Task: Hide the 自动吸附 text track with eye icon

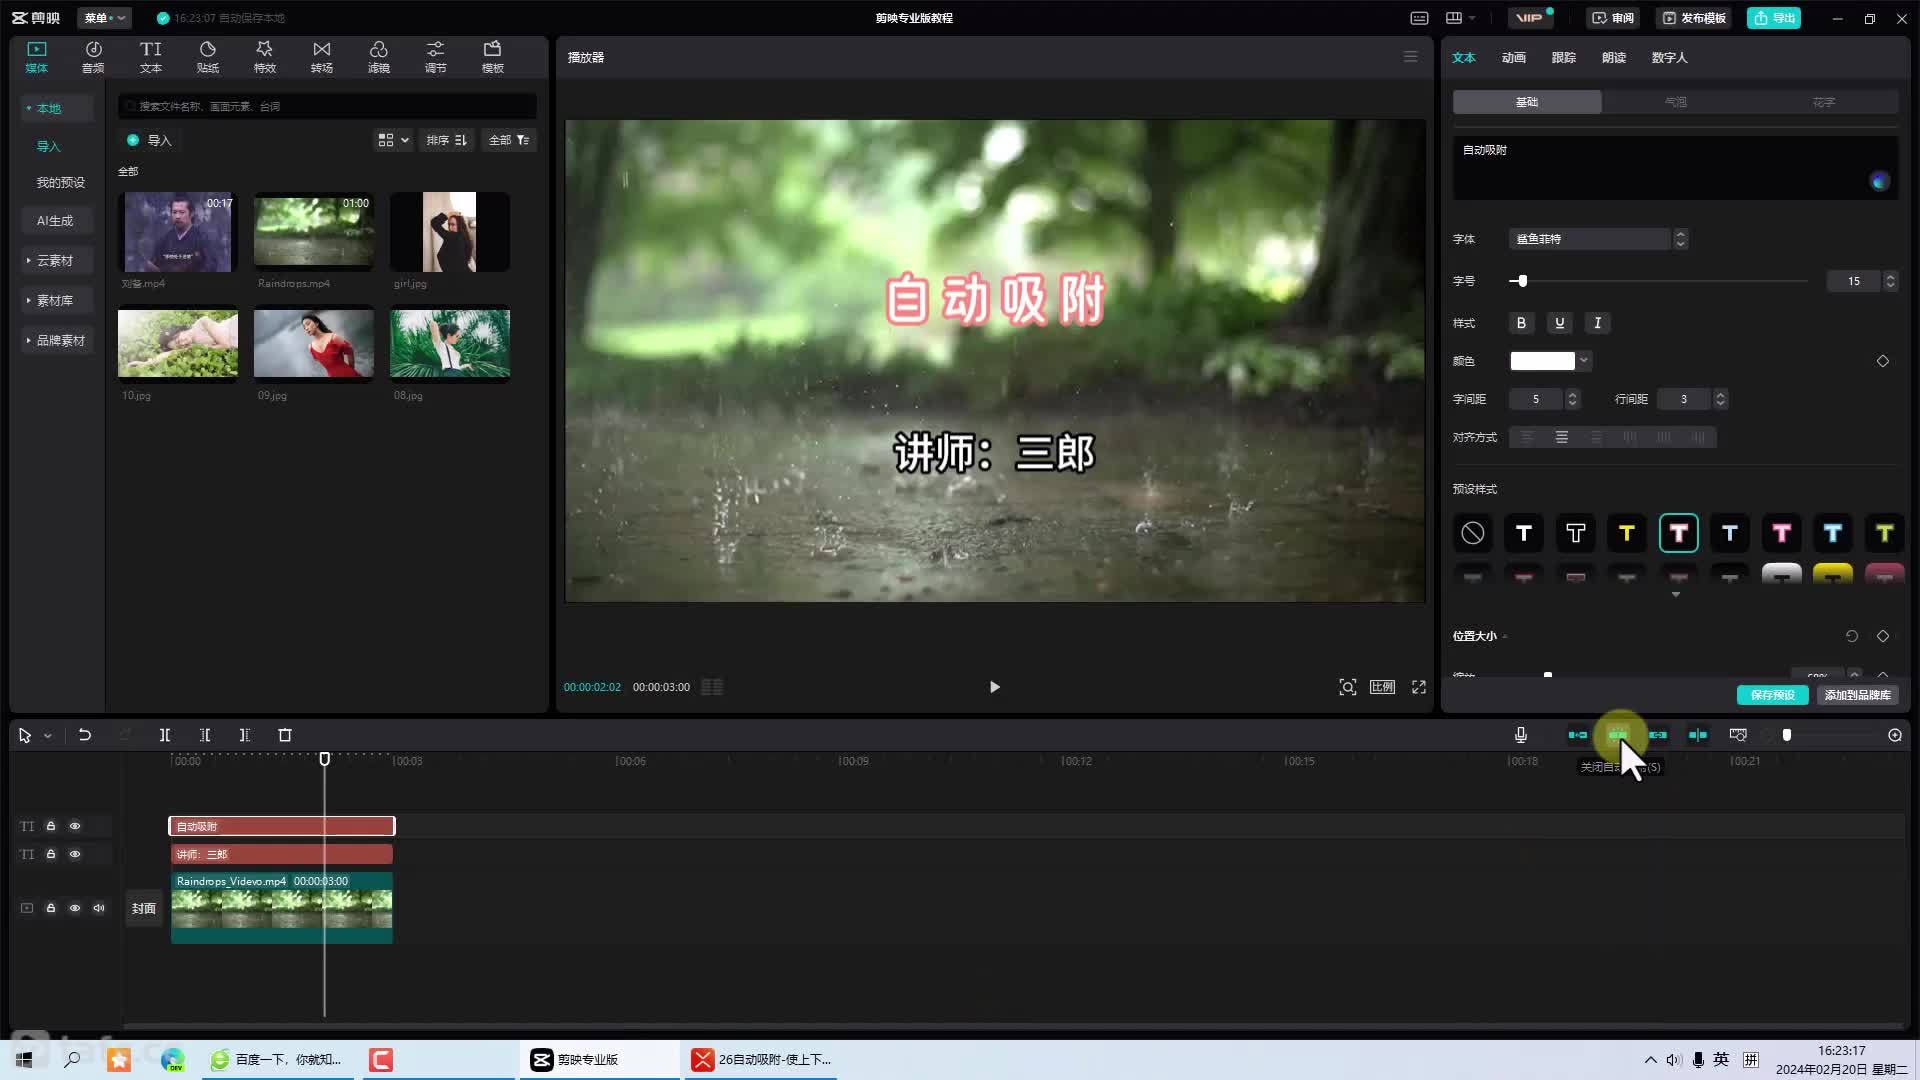Action: (75, 826)
